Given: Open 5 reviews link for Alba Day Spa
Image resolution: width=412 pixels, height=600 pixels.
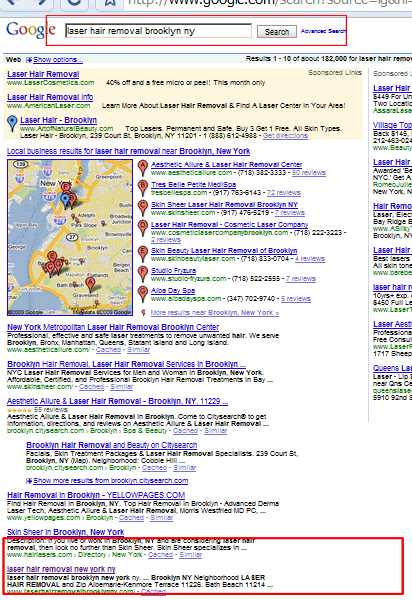Looking at the screenshot, I should (296, 299).
